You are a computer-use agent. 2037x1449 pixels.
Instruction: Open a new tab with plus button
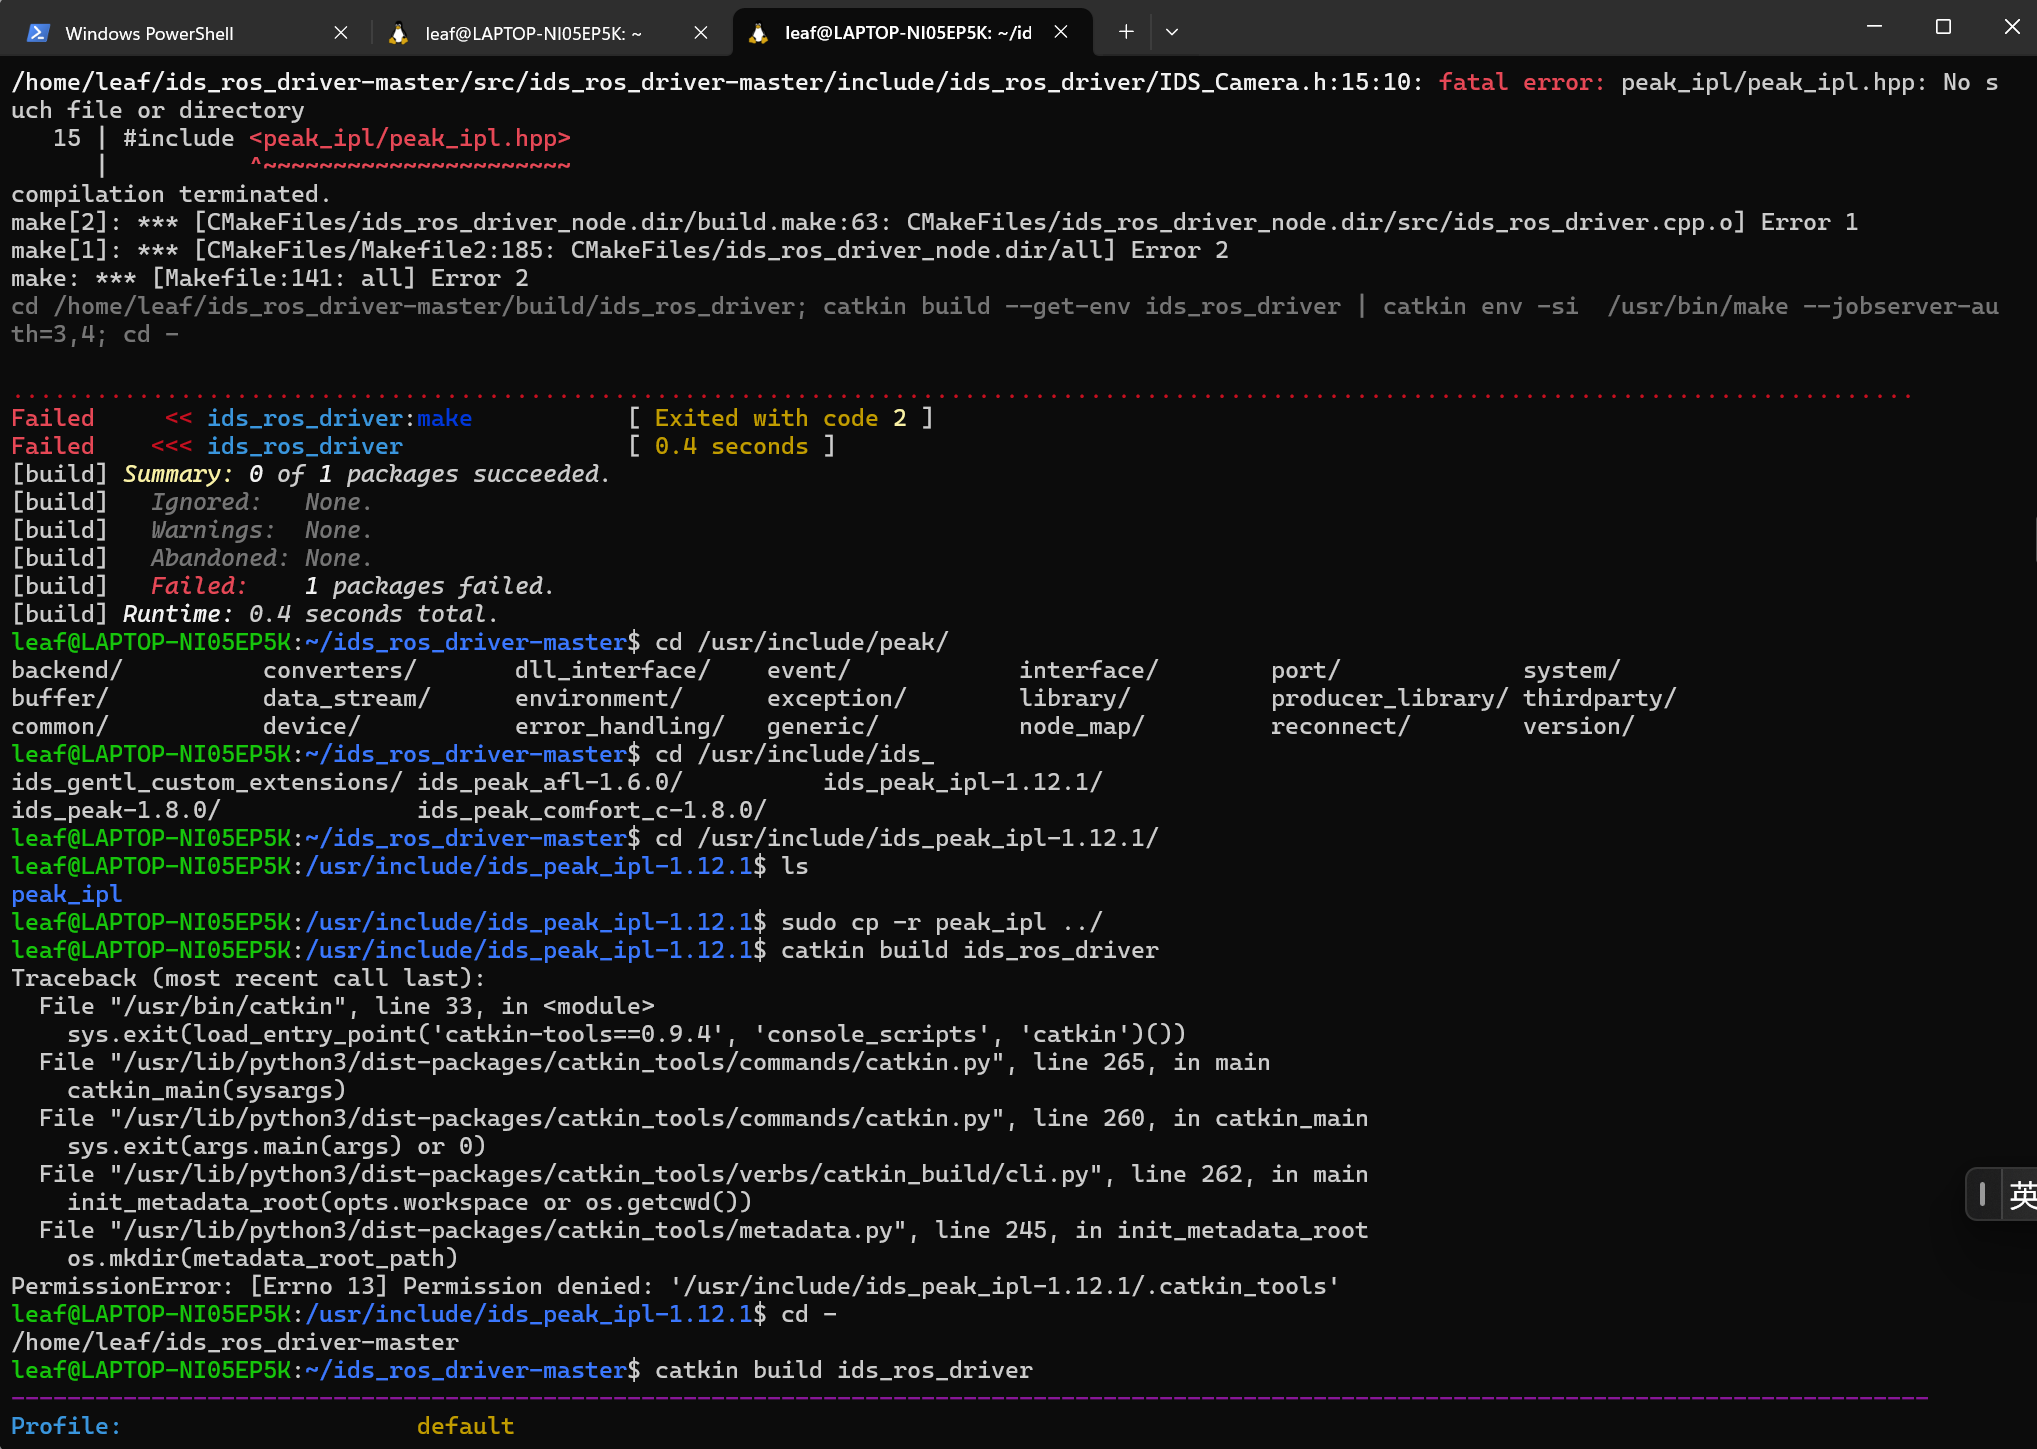coord(1126,32)
